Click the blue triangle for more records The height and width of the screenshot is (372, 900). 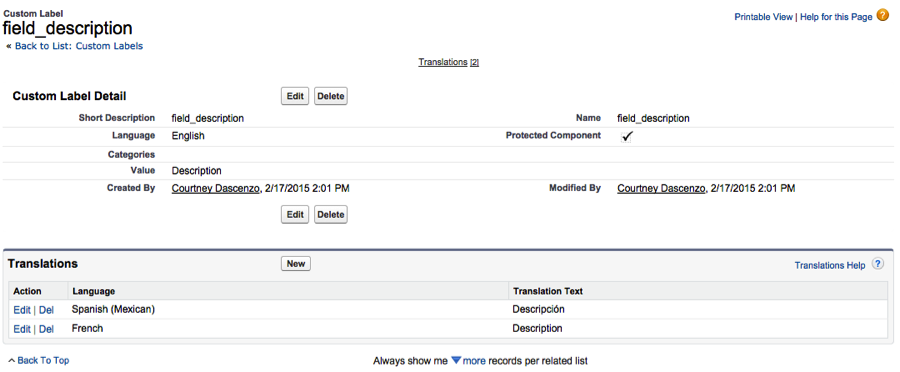[456, 361]
